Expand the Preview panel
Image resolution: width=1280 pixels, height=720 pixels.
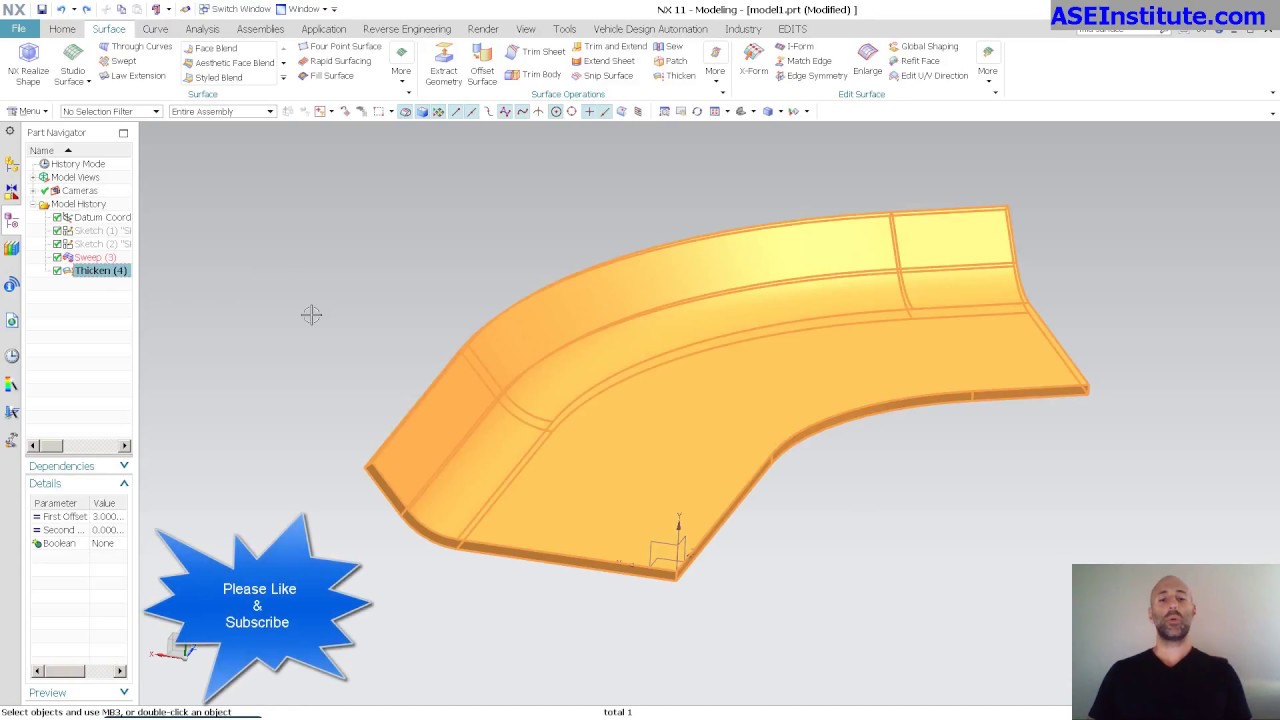pyautogui.click(x=124, y=692)
